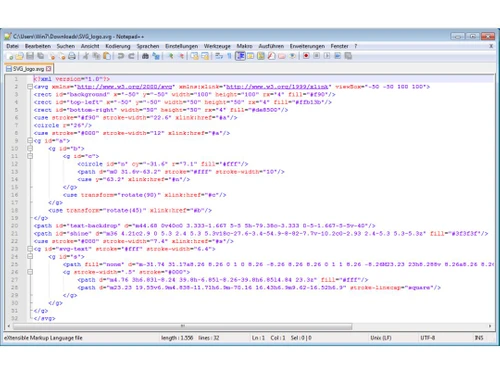Click the Close document toolbar icon

click(x=52, y=56)
